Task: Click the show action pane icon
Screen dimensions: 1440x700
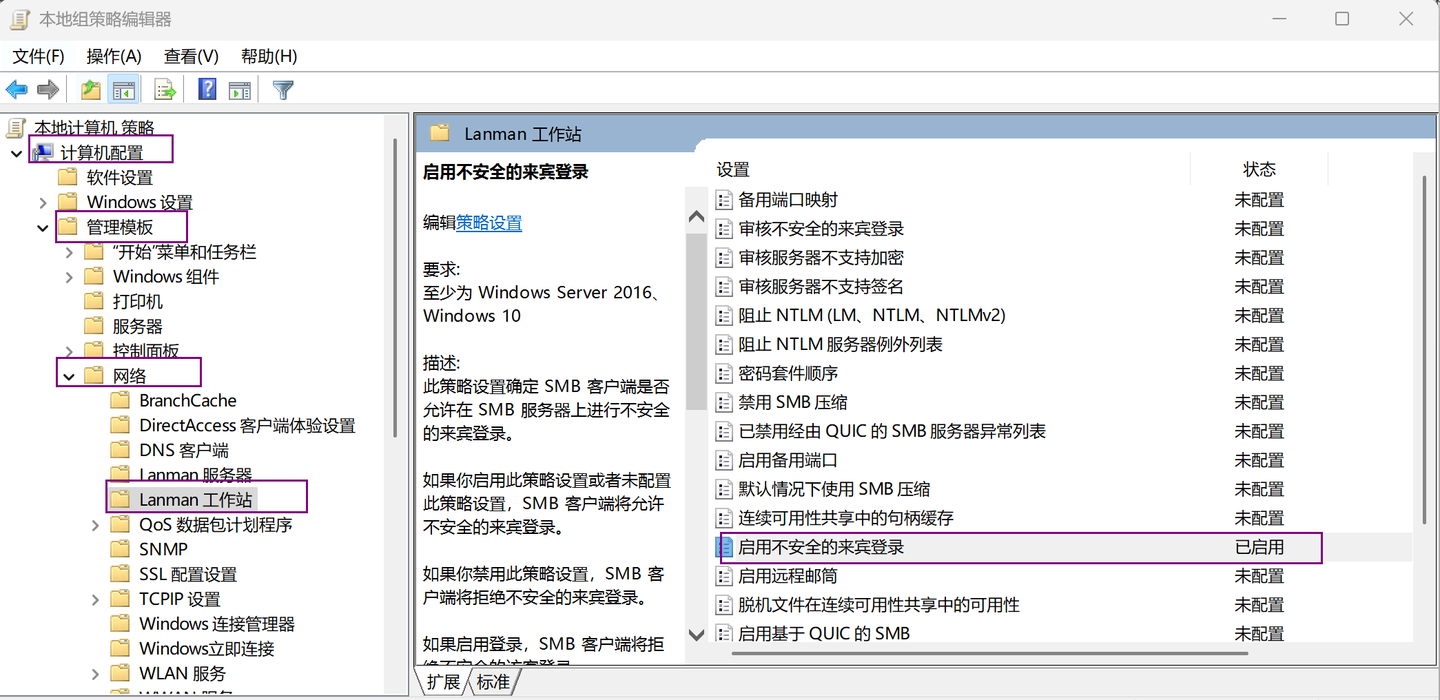Action: click(x=239, y=89)
